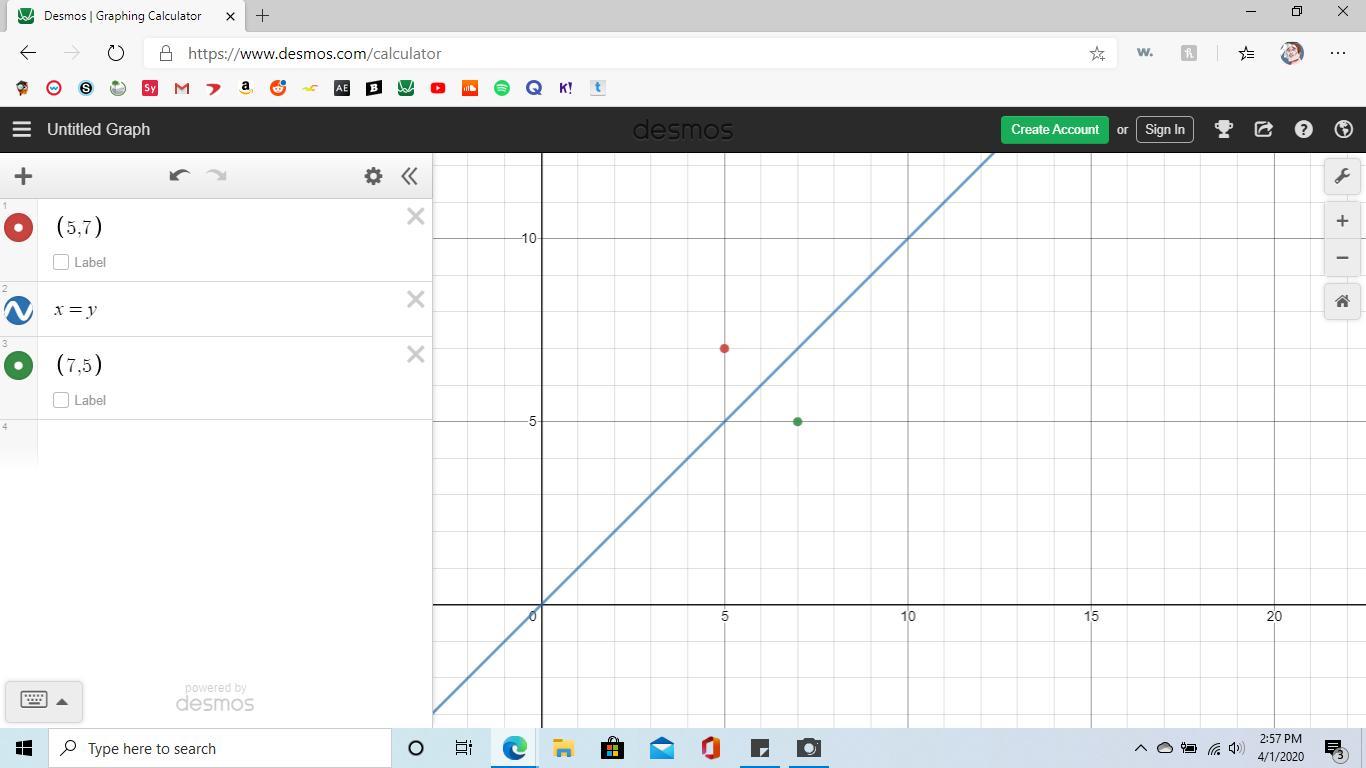Add this page to favorites
Screen dimensions: 1366x768
point(1097,53)
